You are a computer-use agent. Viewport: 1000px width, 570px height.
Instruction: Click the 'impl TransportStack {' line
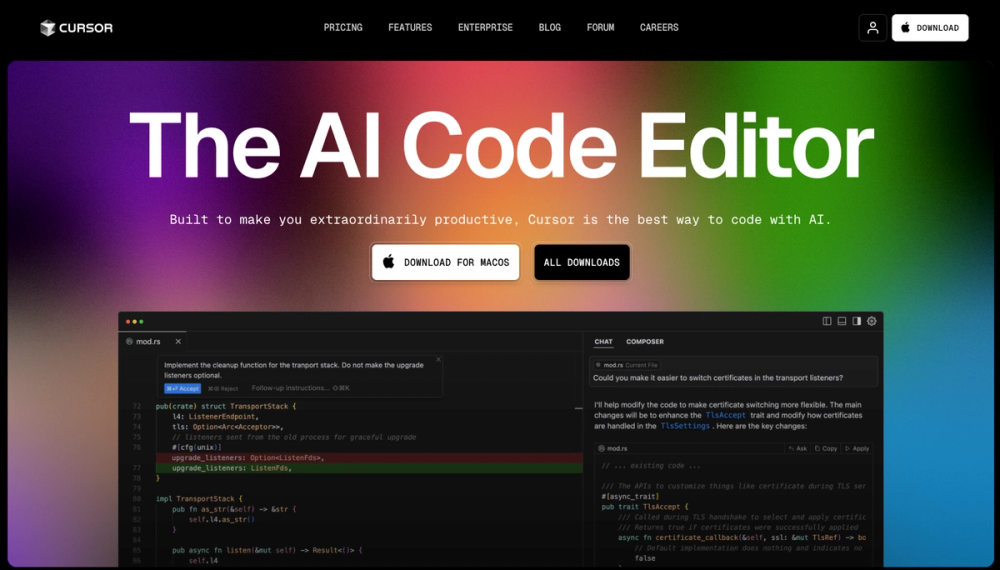point(199,499)
